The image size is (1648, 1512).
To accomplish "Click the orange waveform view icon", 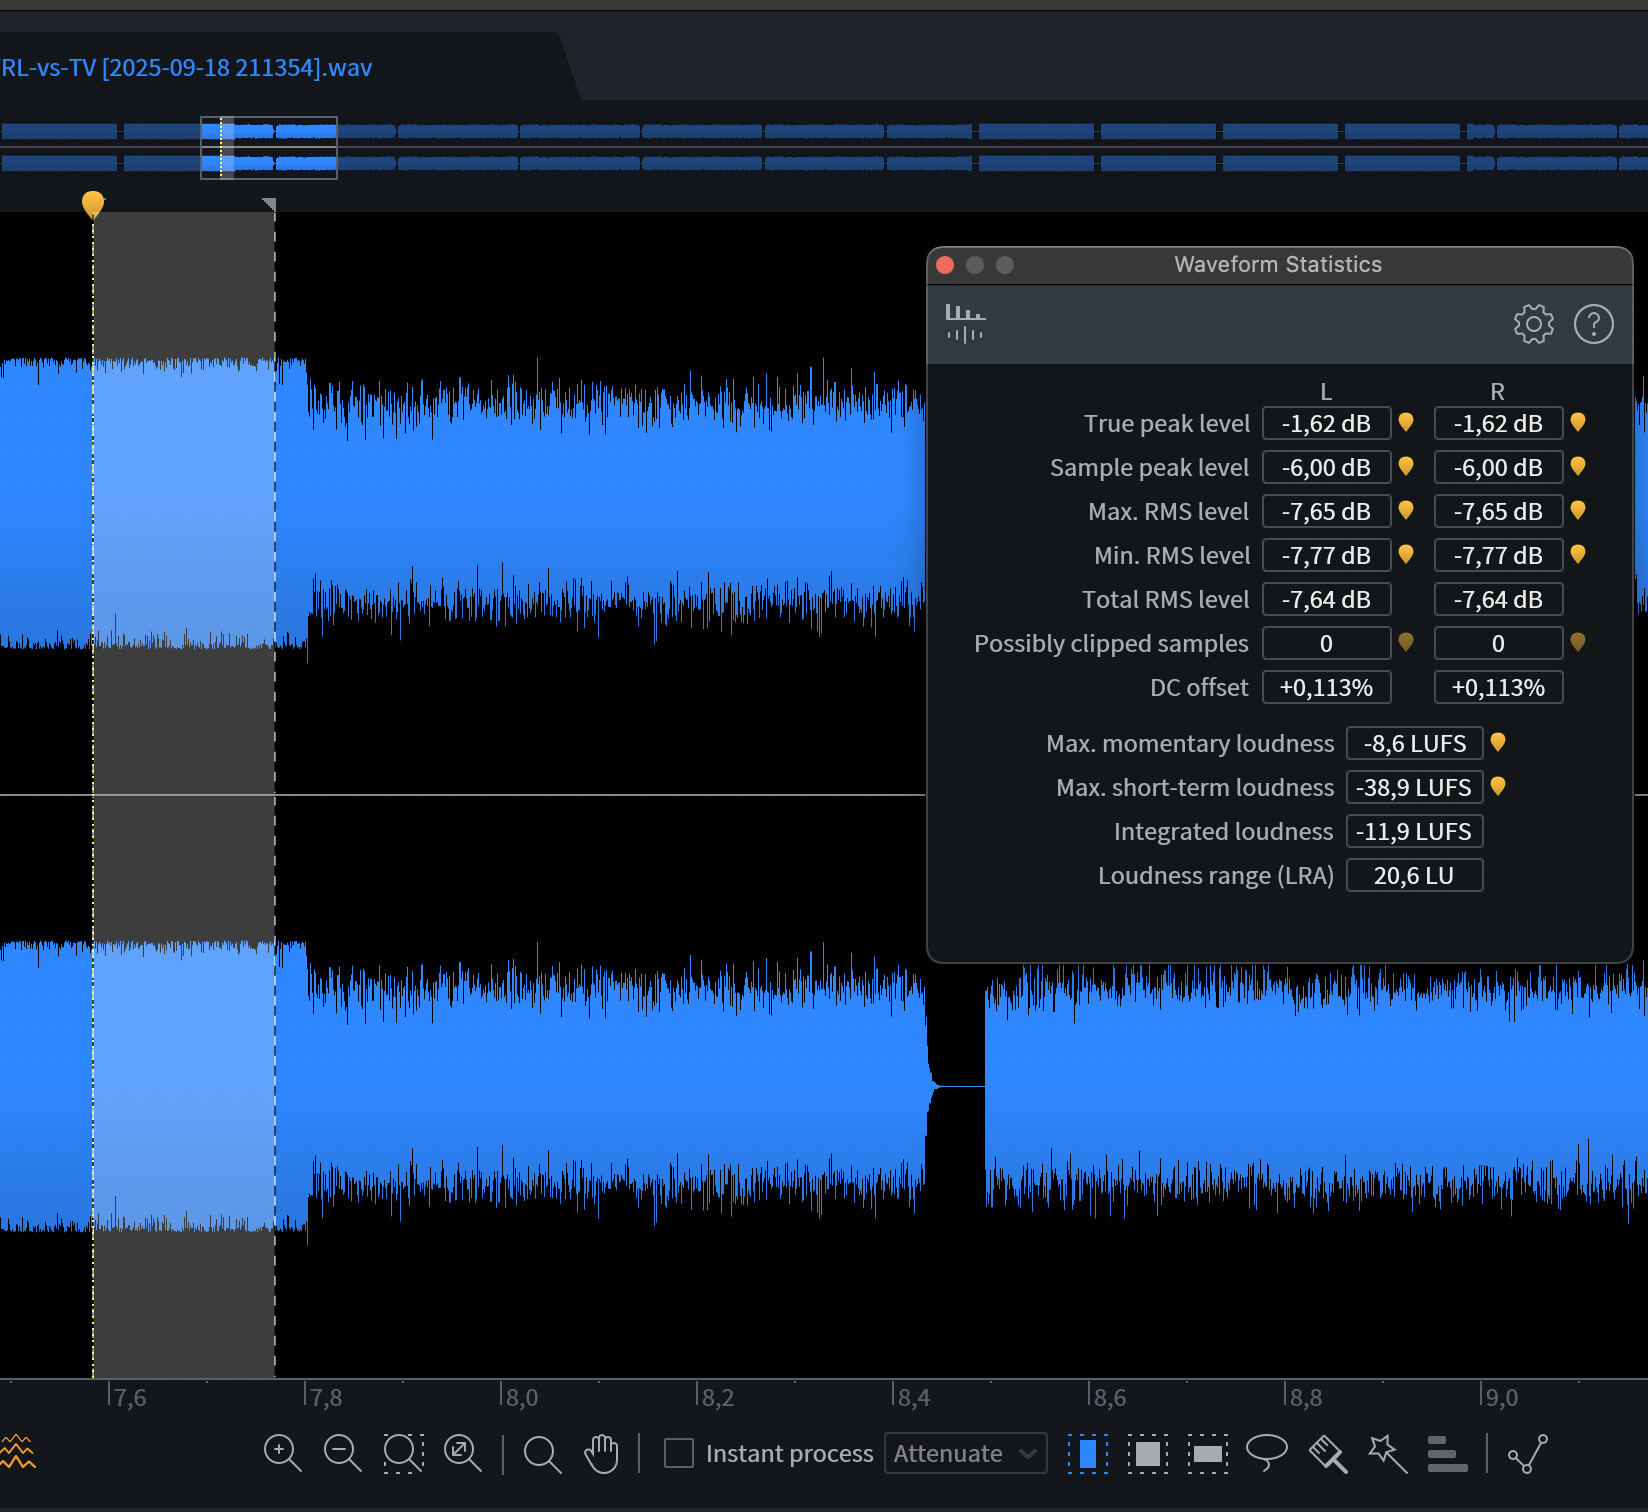I will pyautogui.click(x=18, y=1452).
